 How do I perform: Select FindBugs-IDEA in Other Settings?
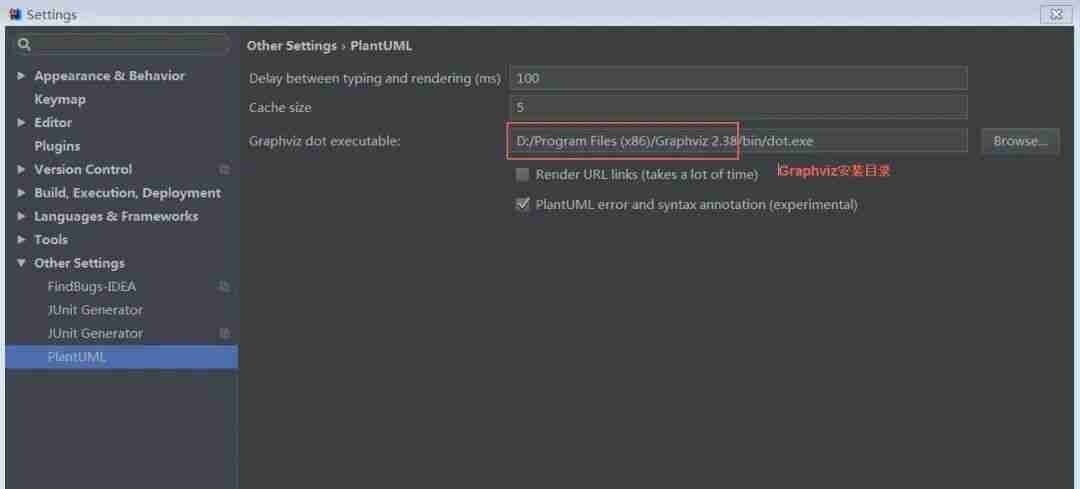coord(91,287)
